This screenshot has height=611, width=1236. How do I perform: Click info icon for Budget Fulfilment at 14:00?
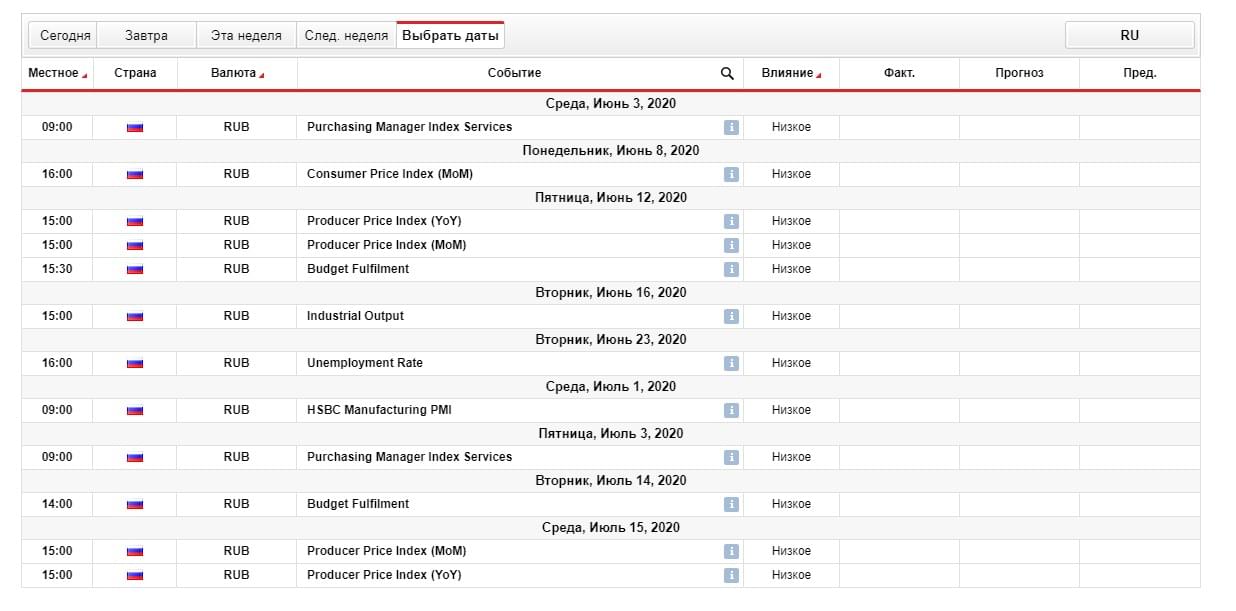731,504
